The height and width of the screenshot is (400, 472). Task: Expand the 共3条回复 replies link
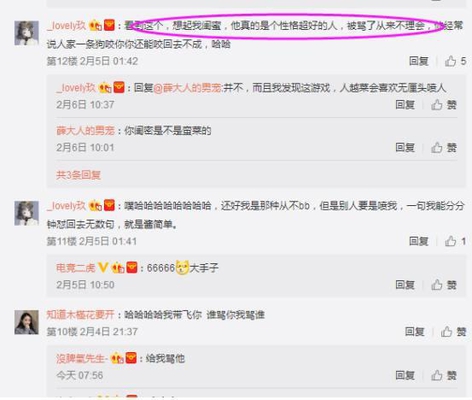(x=78, y=175)
